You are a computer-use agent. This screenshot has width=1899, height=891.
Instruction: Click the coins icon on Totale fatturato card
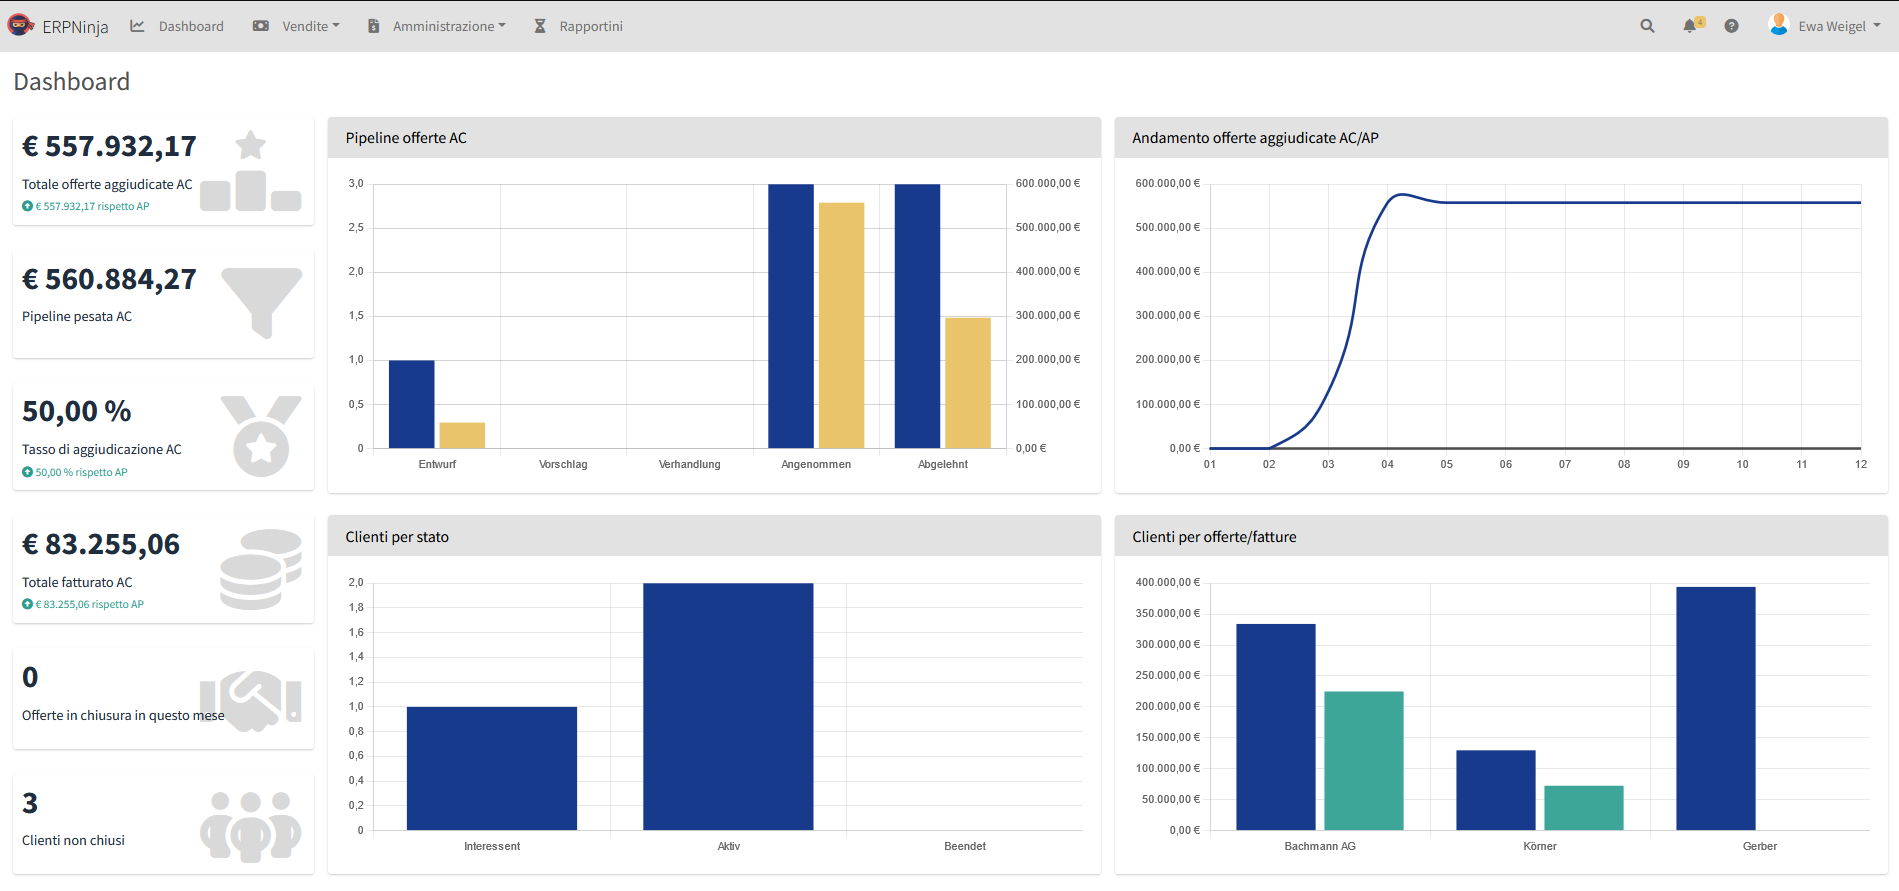[260, 569]
